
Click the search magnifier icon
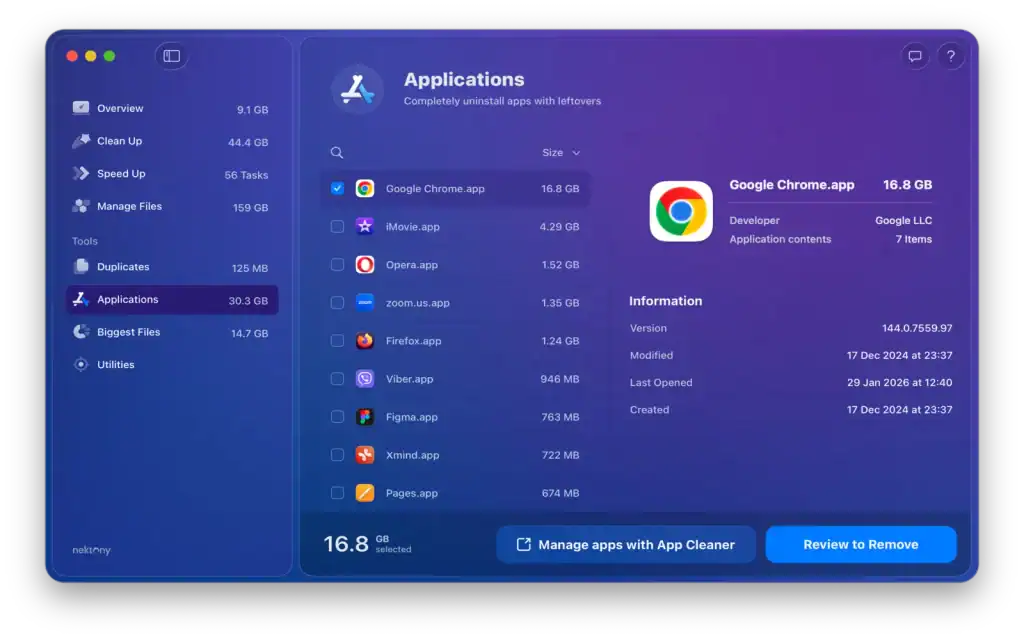click(x=337, y=152)
